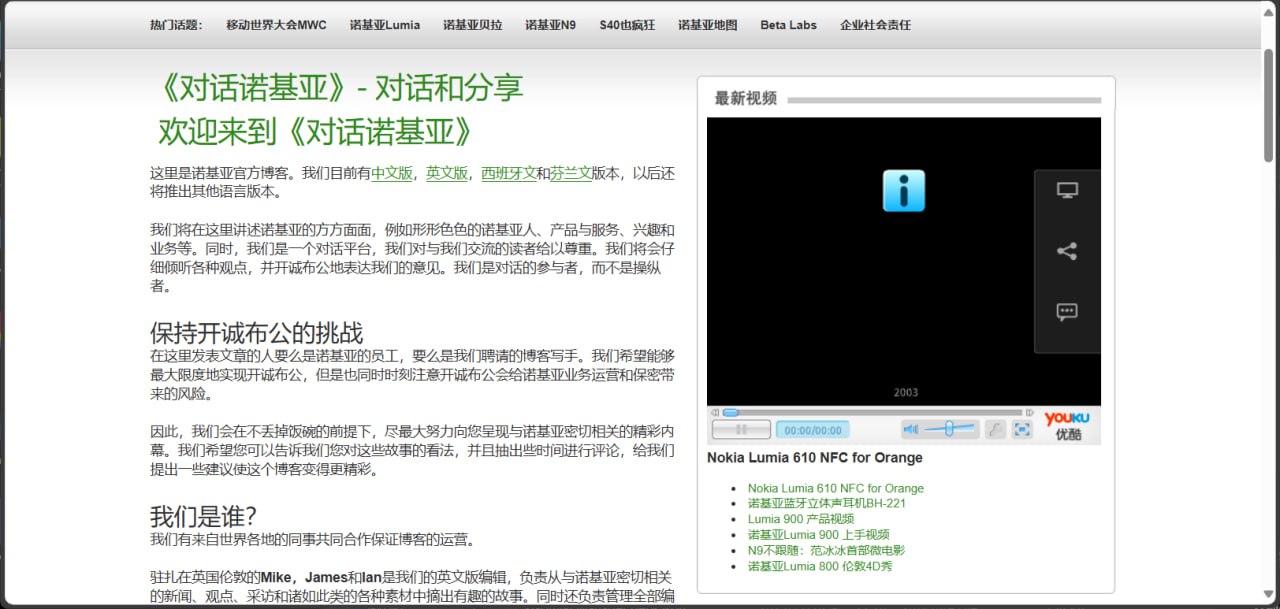Click the page vertical scrollbar thumb
Screen dimensions: 1280x609
point(1269,105)
